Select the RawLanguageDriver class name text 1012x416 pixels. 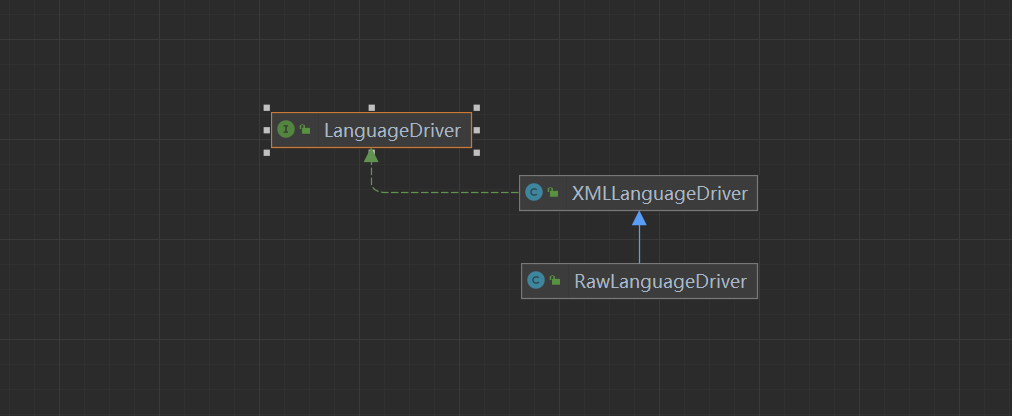coord(660,281)
